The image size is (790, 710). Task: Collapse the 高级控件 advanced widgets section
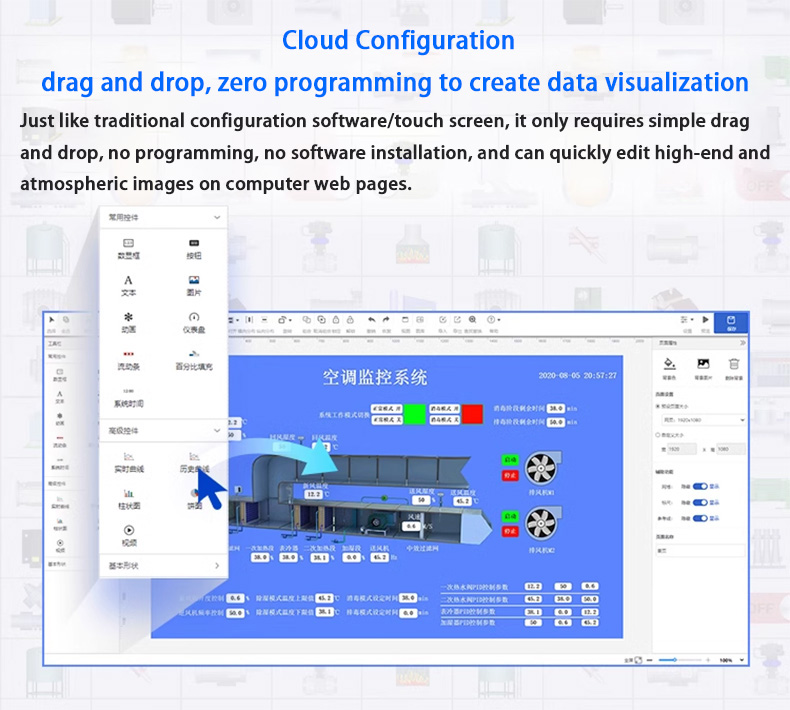[x=217, y=431]
